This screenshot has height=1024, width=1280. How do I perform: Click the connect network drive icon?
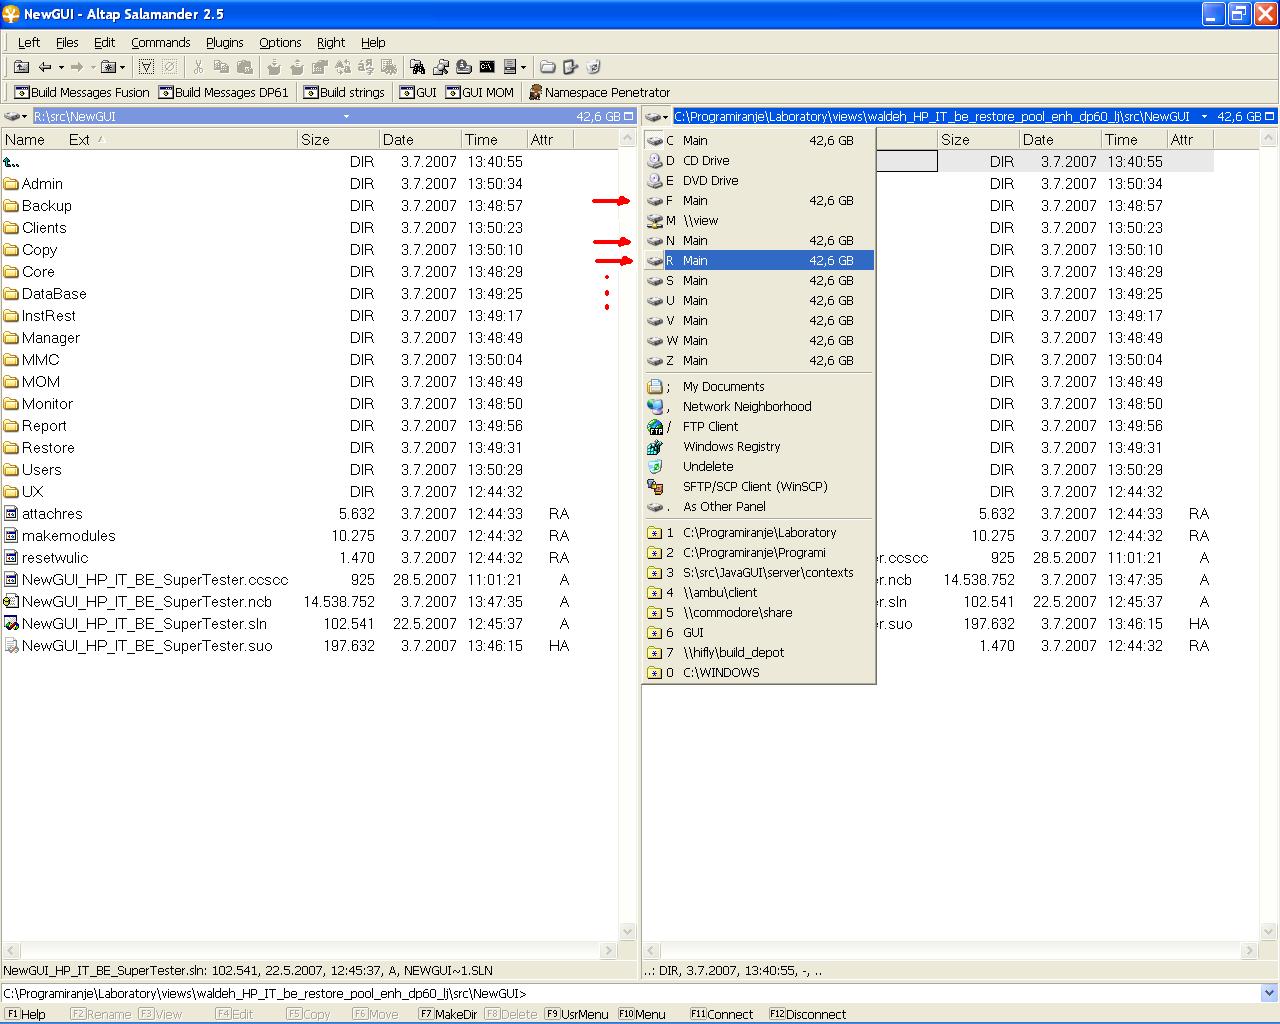440,67
